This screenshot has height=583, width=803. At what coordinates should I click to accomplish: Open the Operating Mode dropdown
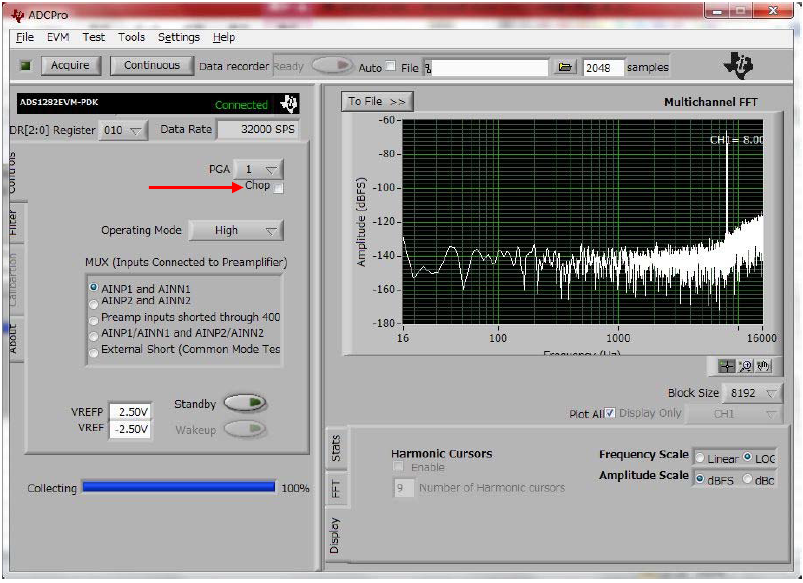tap(236, 231)
